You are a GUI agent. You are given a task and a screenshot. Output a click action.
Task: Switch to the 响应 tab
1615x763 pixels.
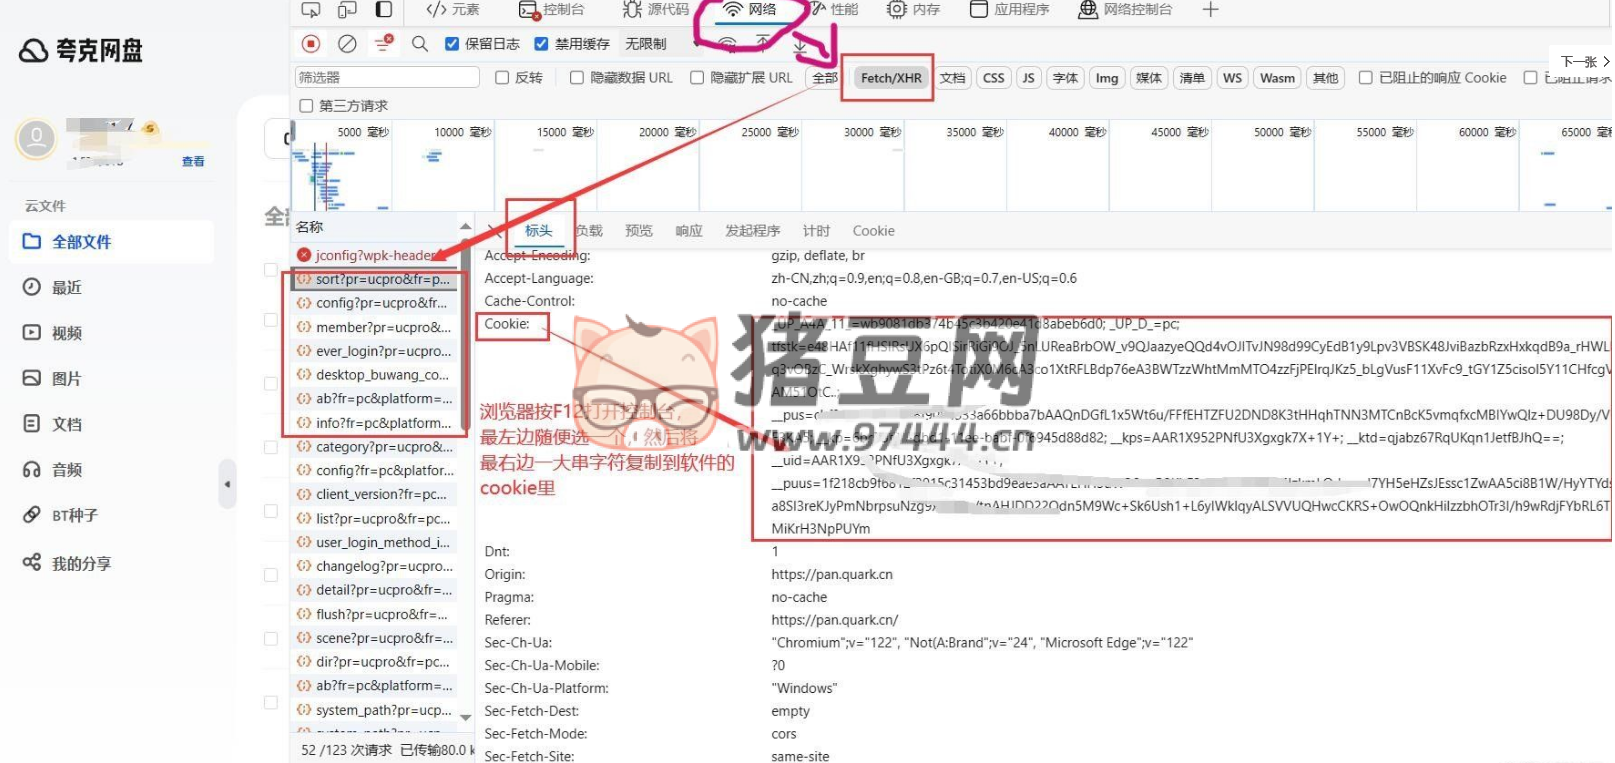point(689,231)
